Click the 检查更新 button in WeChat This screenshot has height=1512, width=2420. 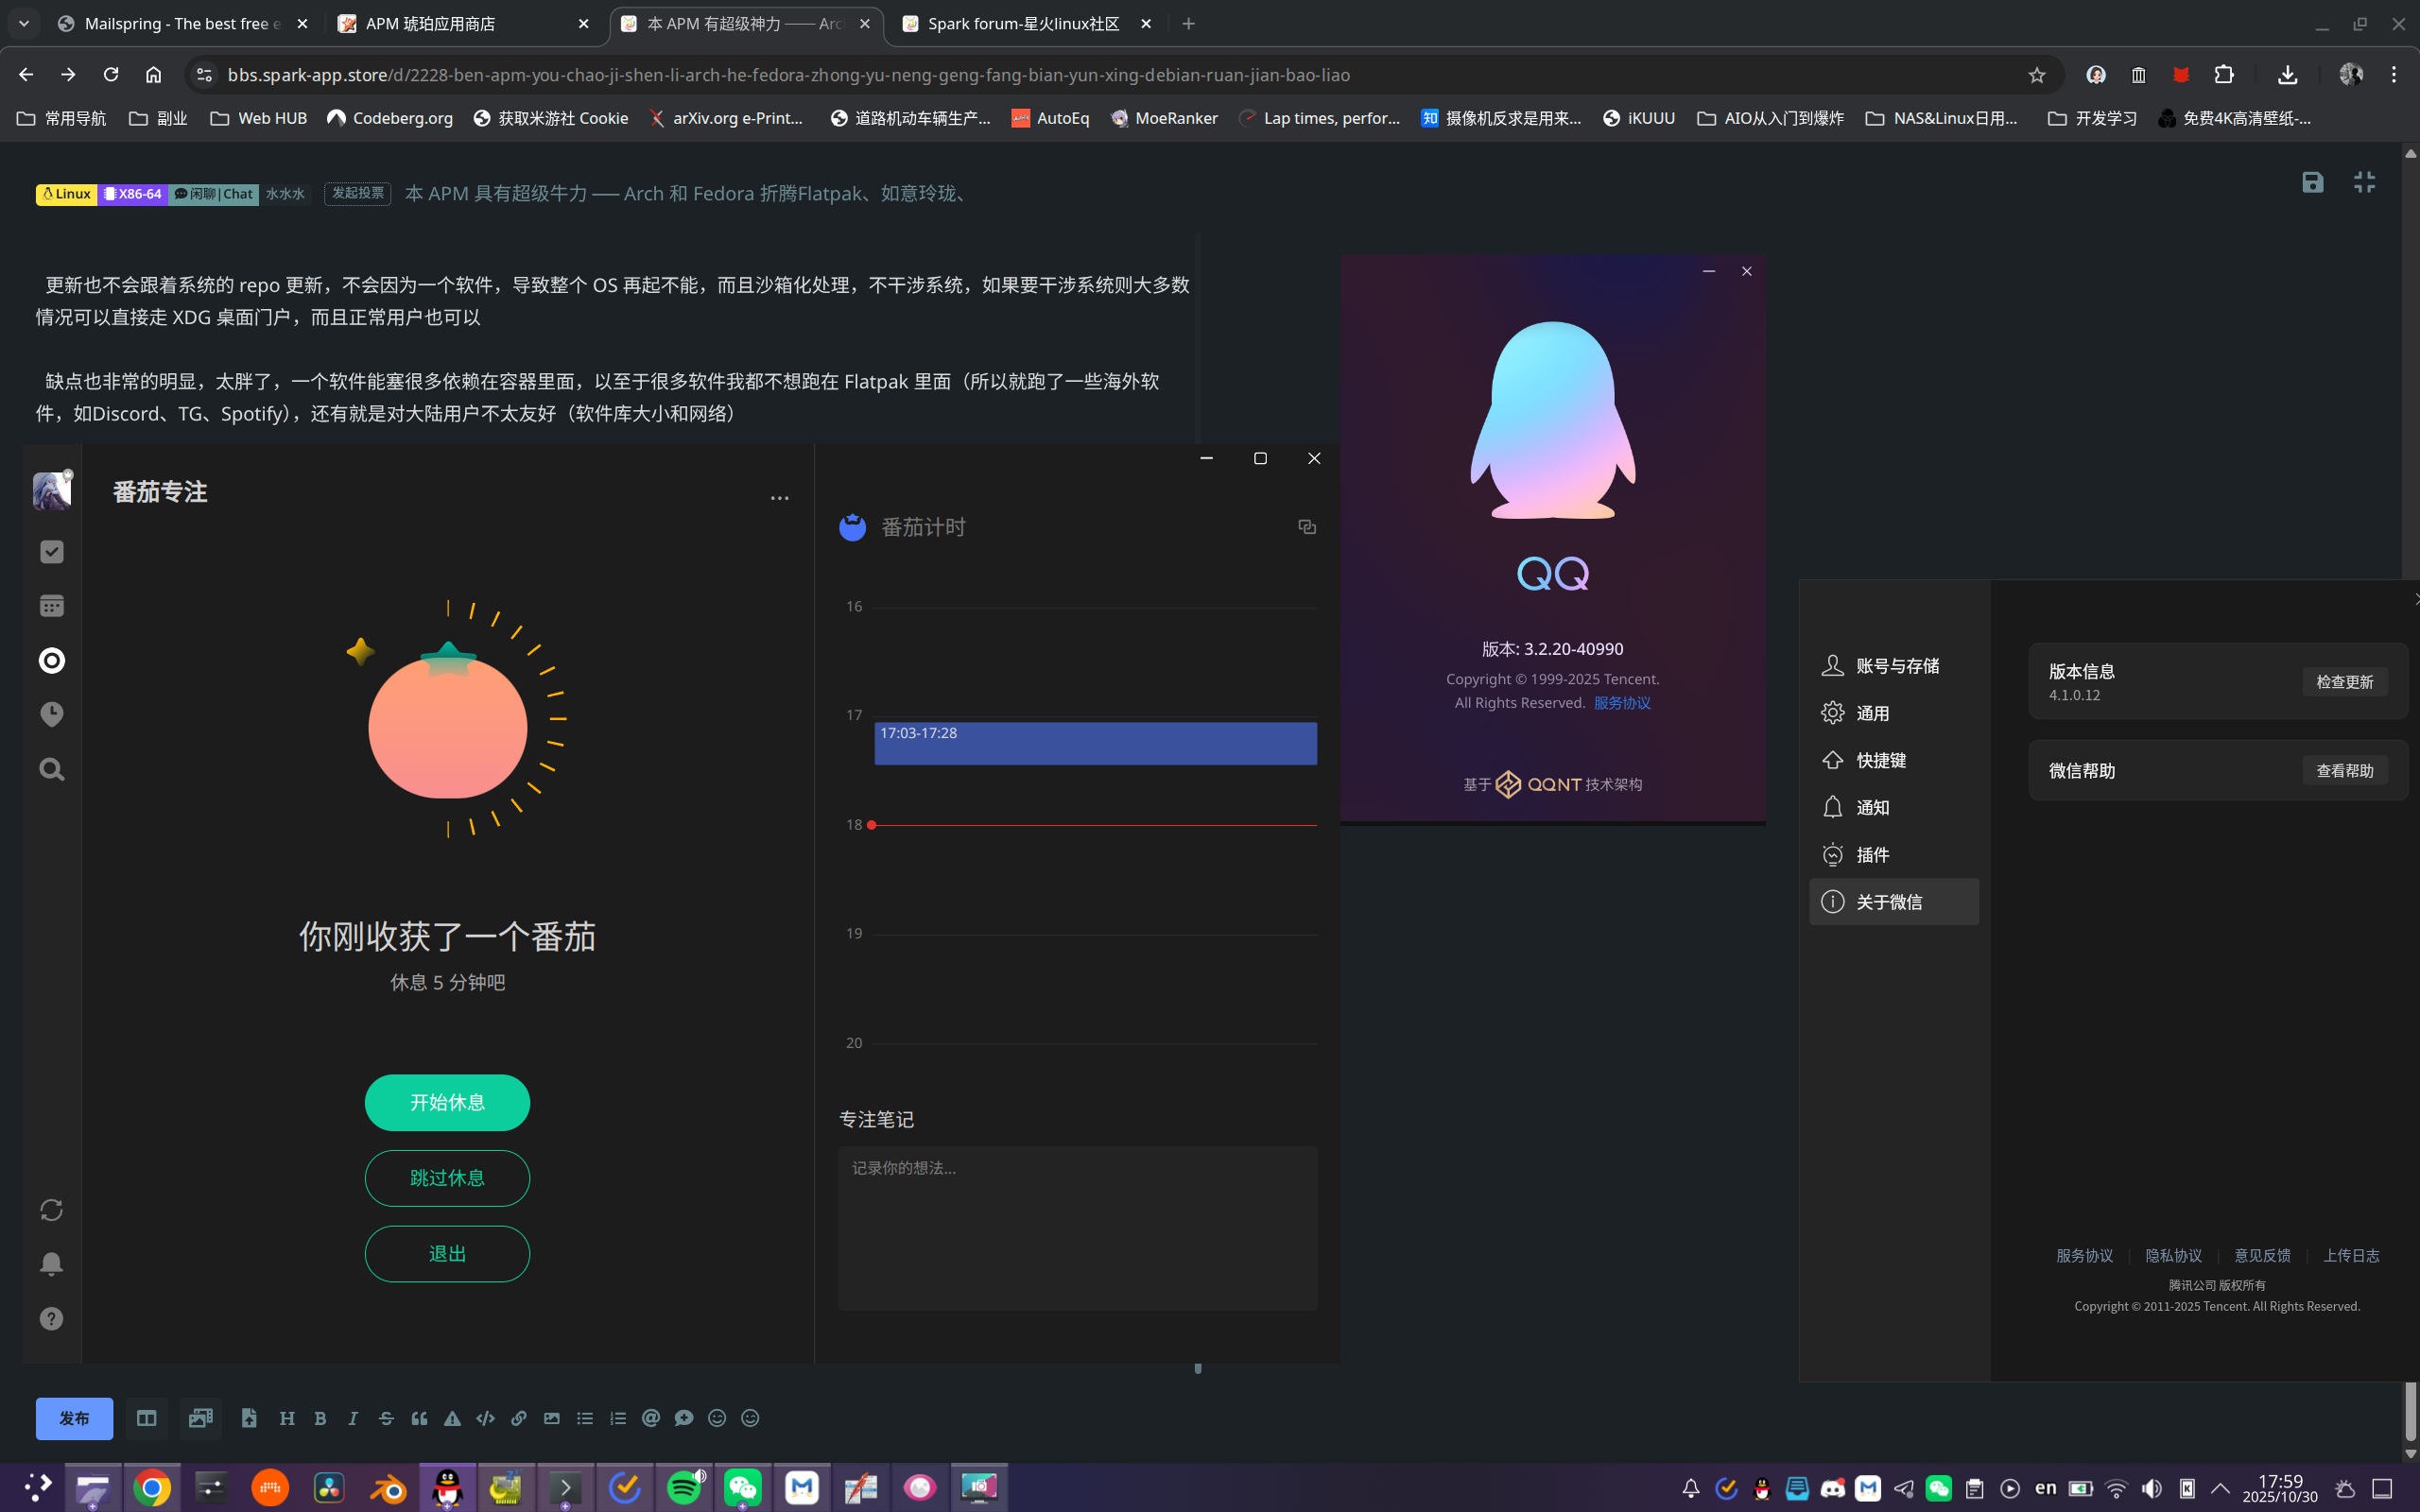point(2345,681)
